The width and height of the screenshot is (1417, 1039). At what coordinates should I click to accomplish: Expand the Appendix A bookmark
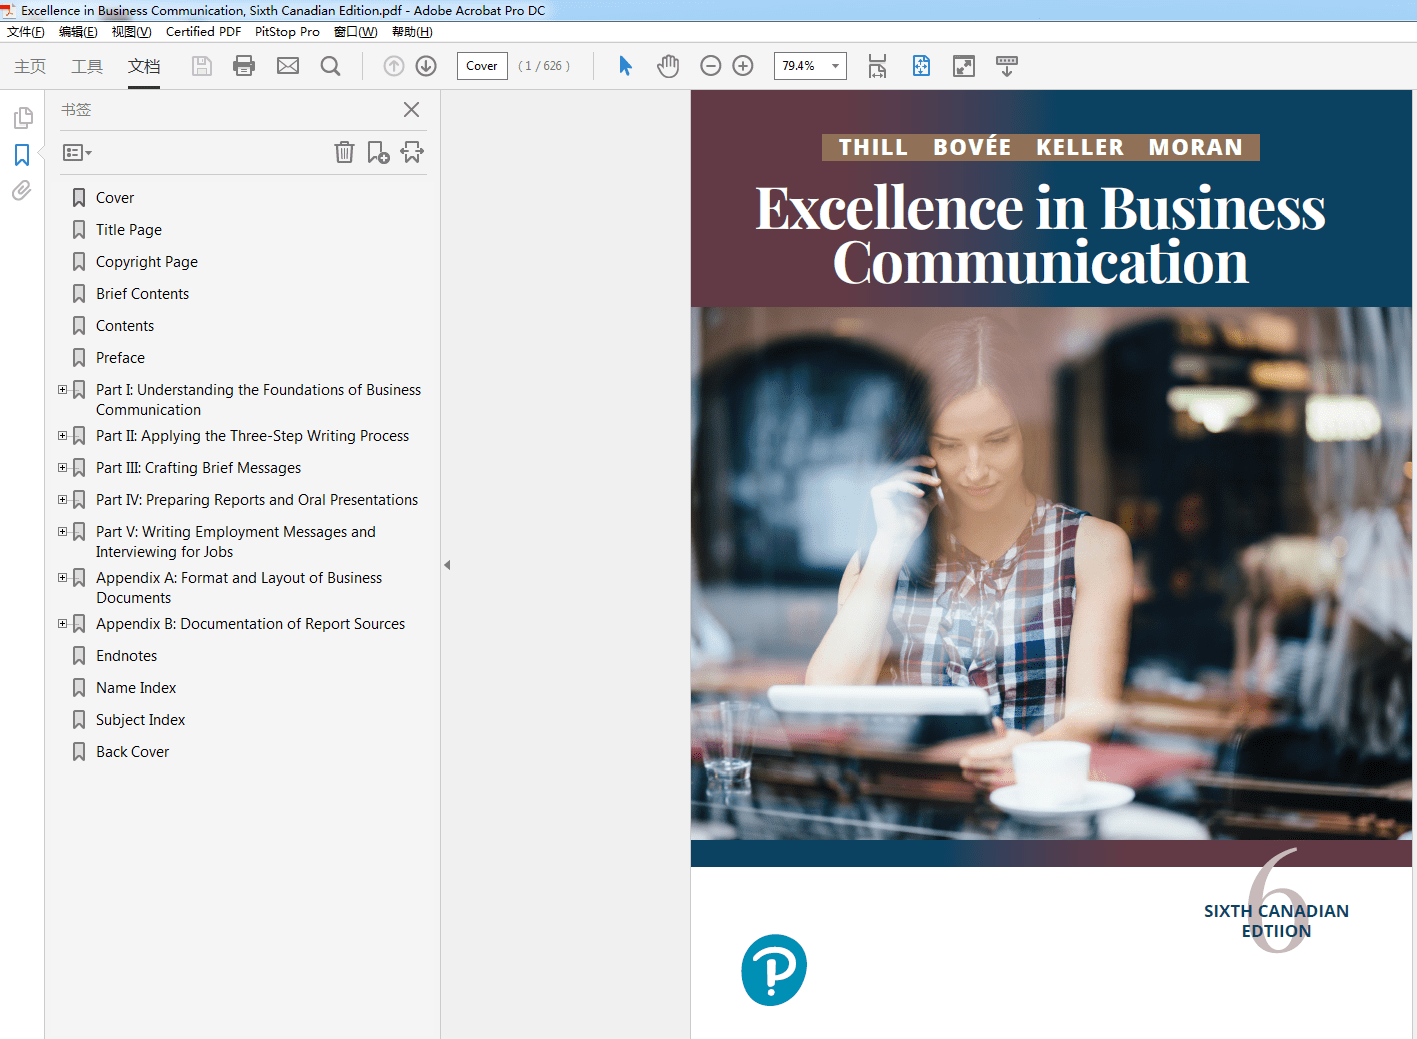[x=63, y=578]
